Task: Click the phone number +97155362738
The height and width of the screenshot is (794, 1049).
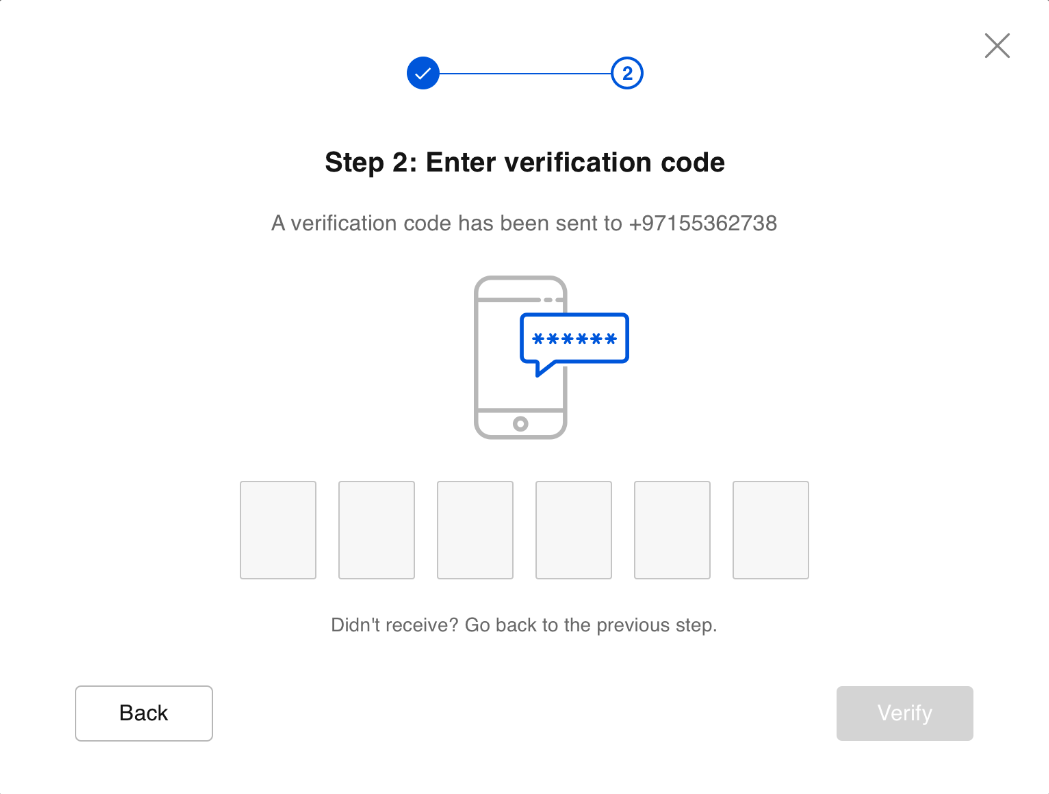Action: click(x=703, y=223)
